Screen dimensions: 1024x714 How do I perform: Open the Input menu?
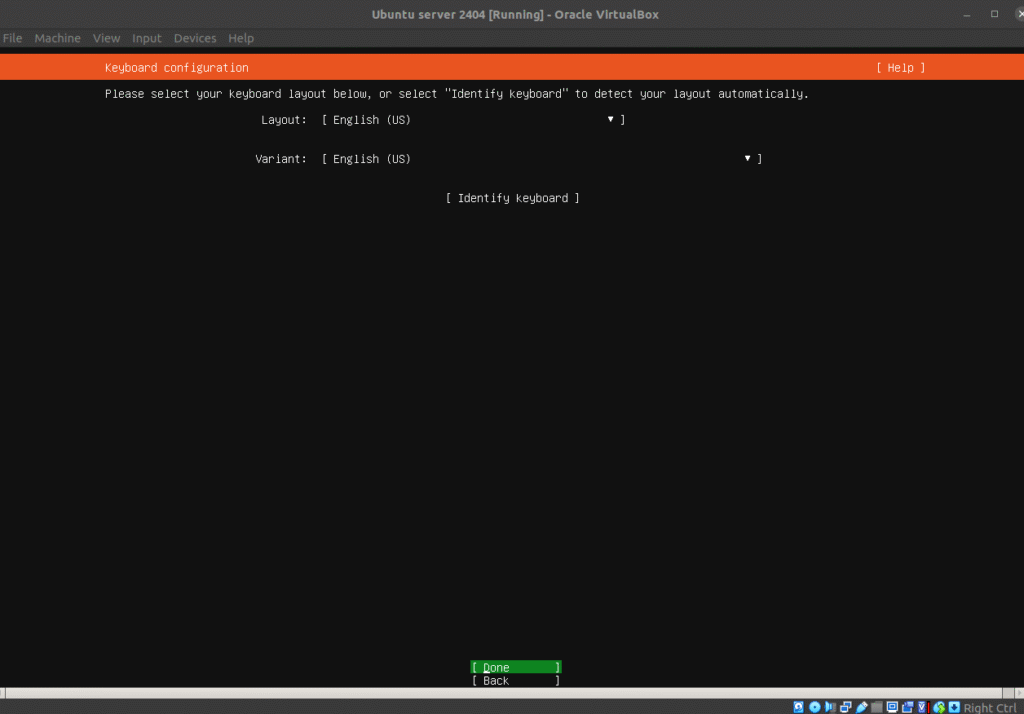[x=147, y=38]
